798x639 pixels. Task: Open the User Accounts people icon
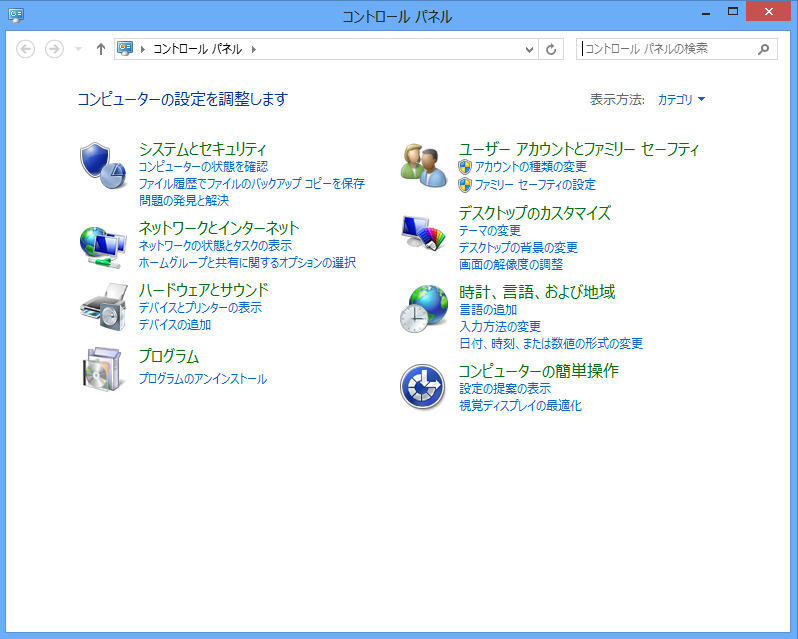pyautogui.click(x=424, y=165)
